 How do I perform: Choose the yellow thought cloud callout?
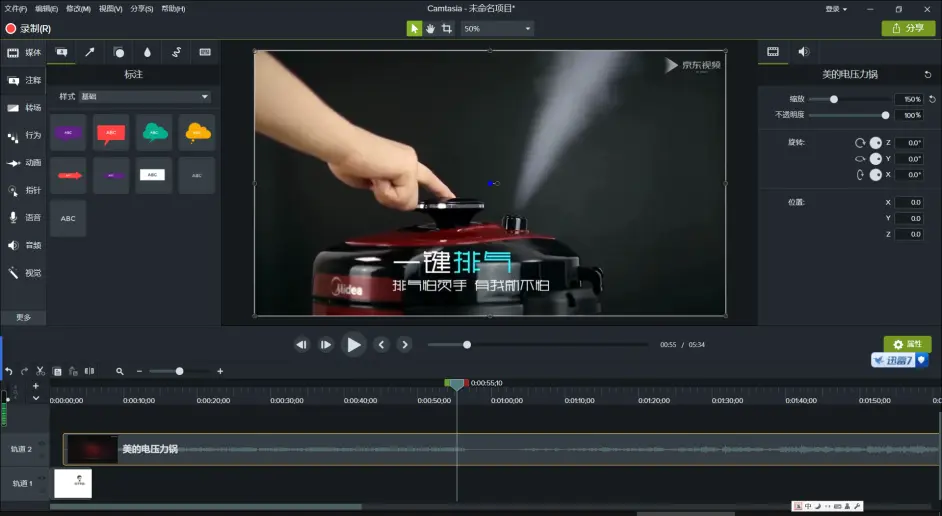197,132
